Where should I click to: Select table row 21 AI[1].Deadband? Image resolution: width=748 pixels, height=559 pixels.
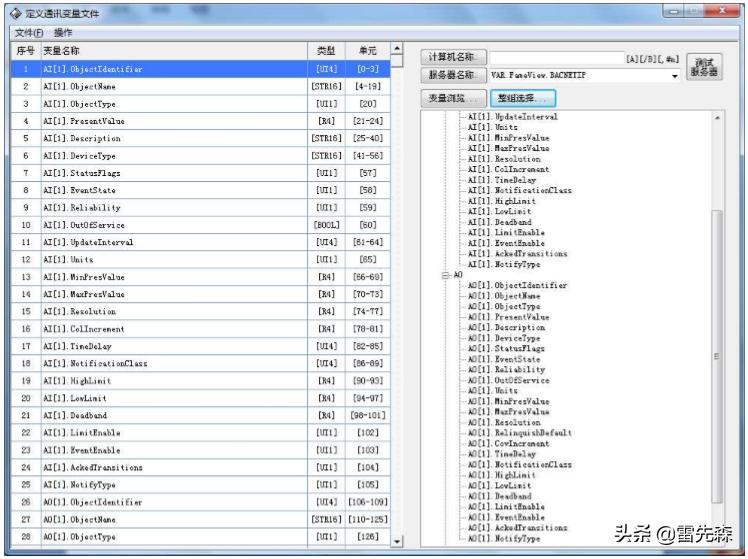tap(200, 415)
